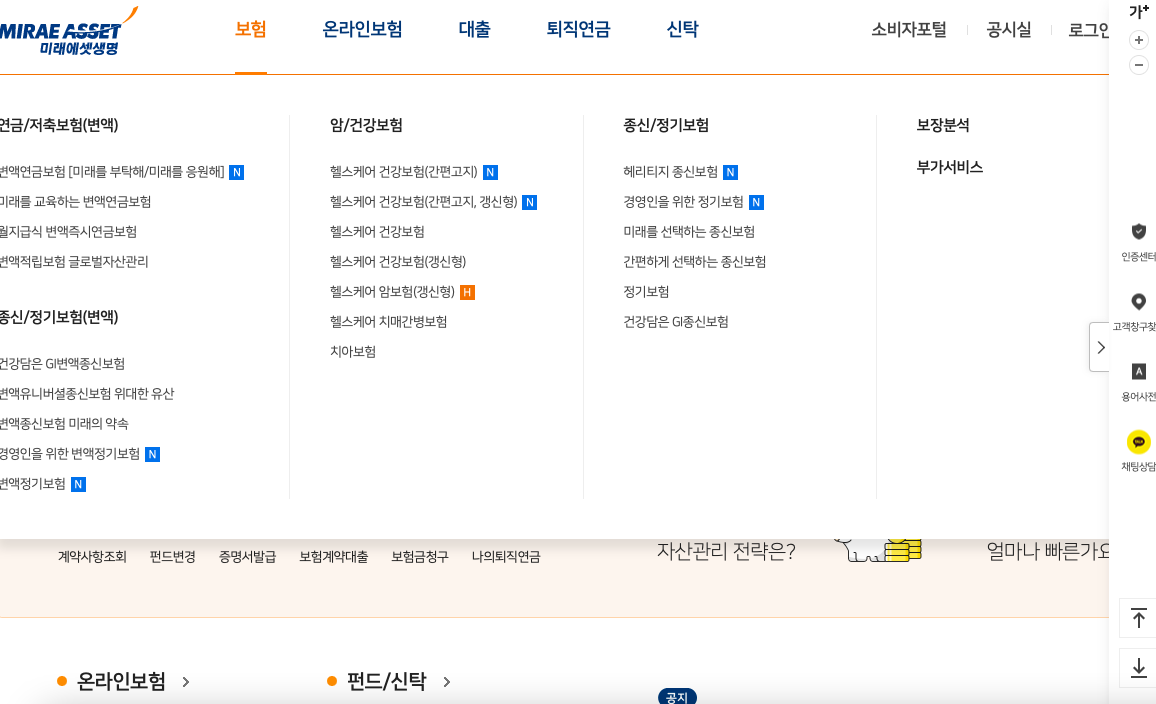The height and width of the screenshot is (704, 1156).
Task: Click 로그인 link
Action: click(1089, 29)
